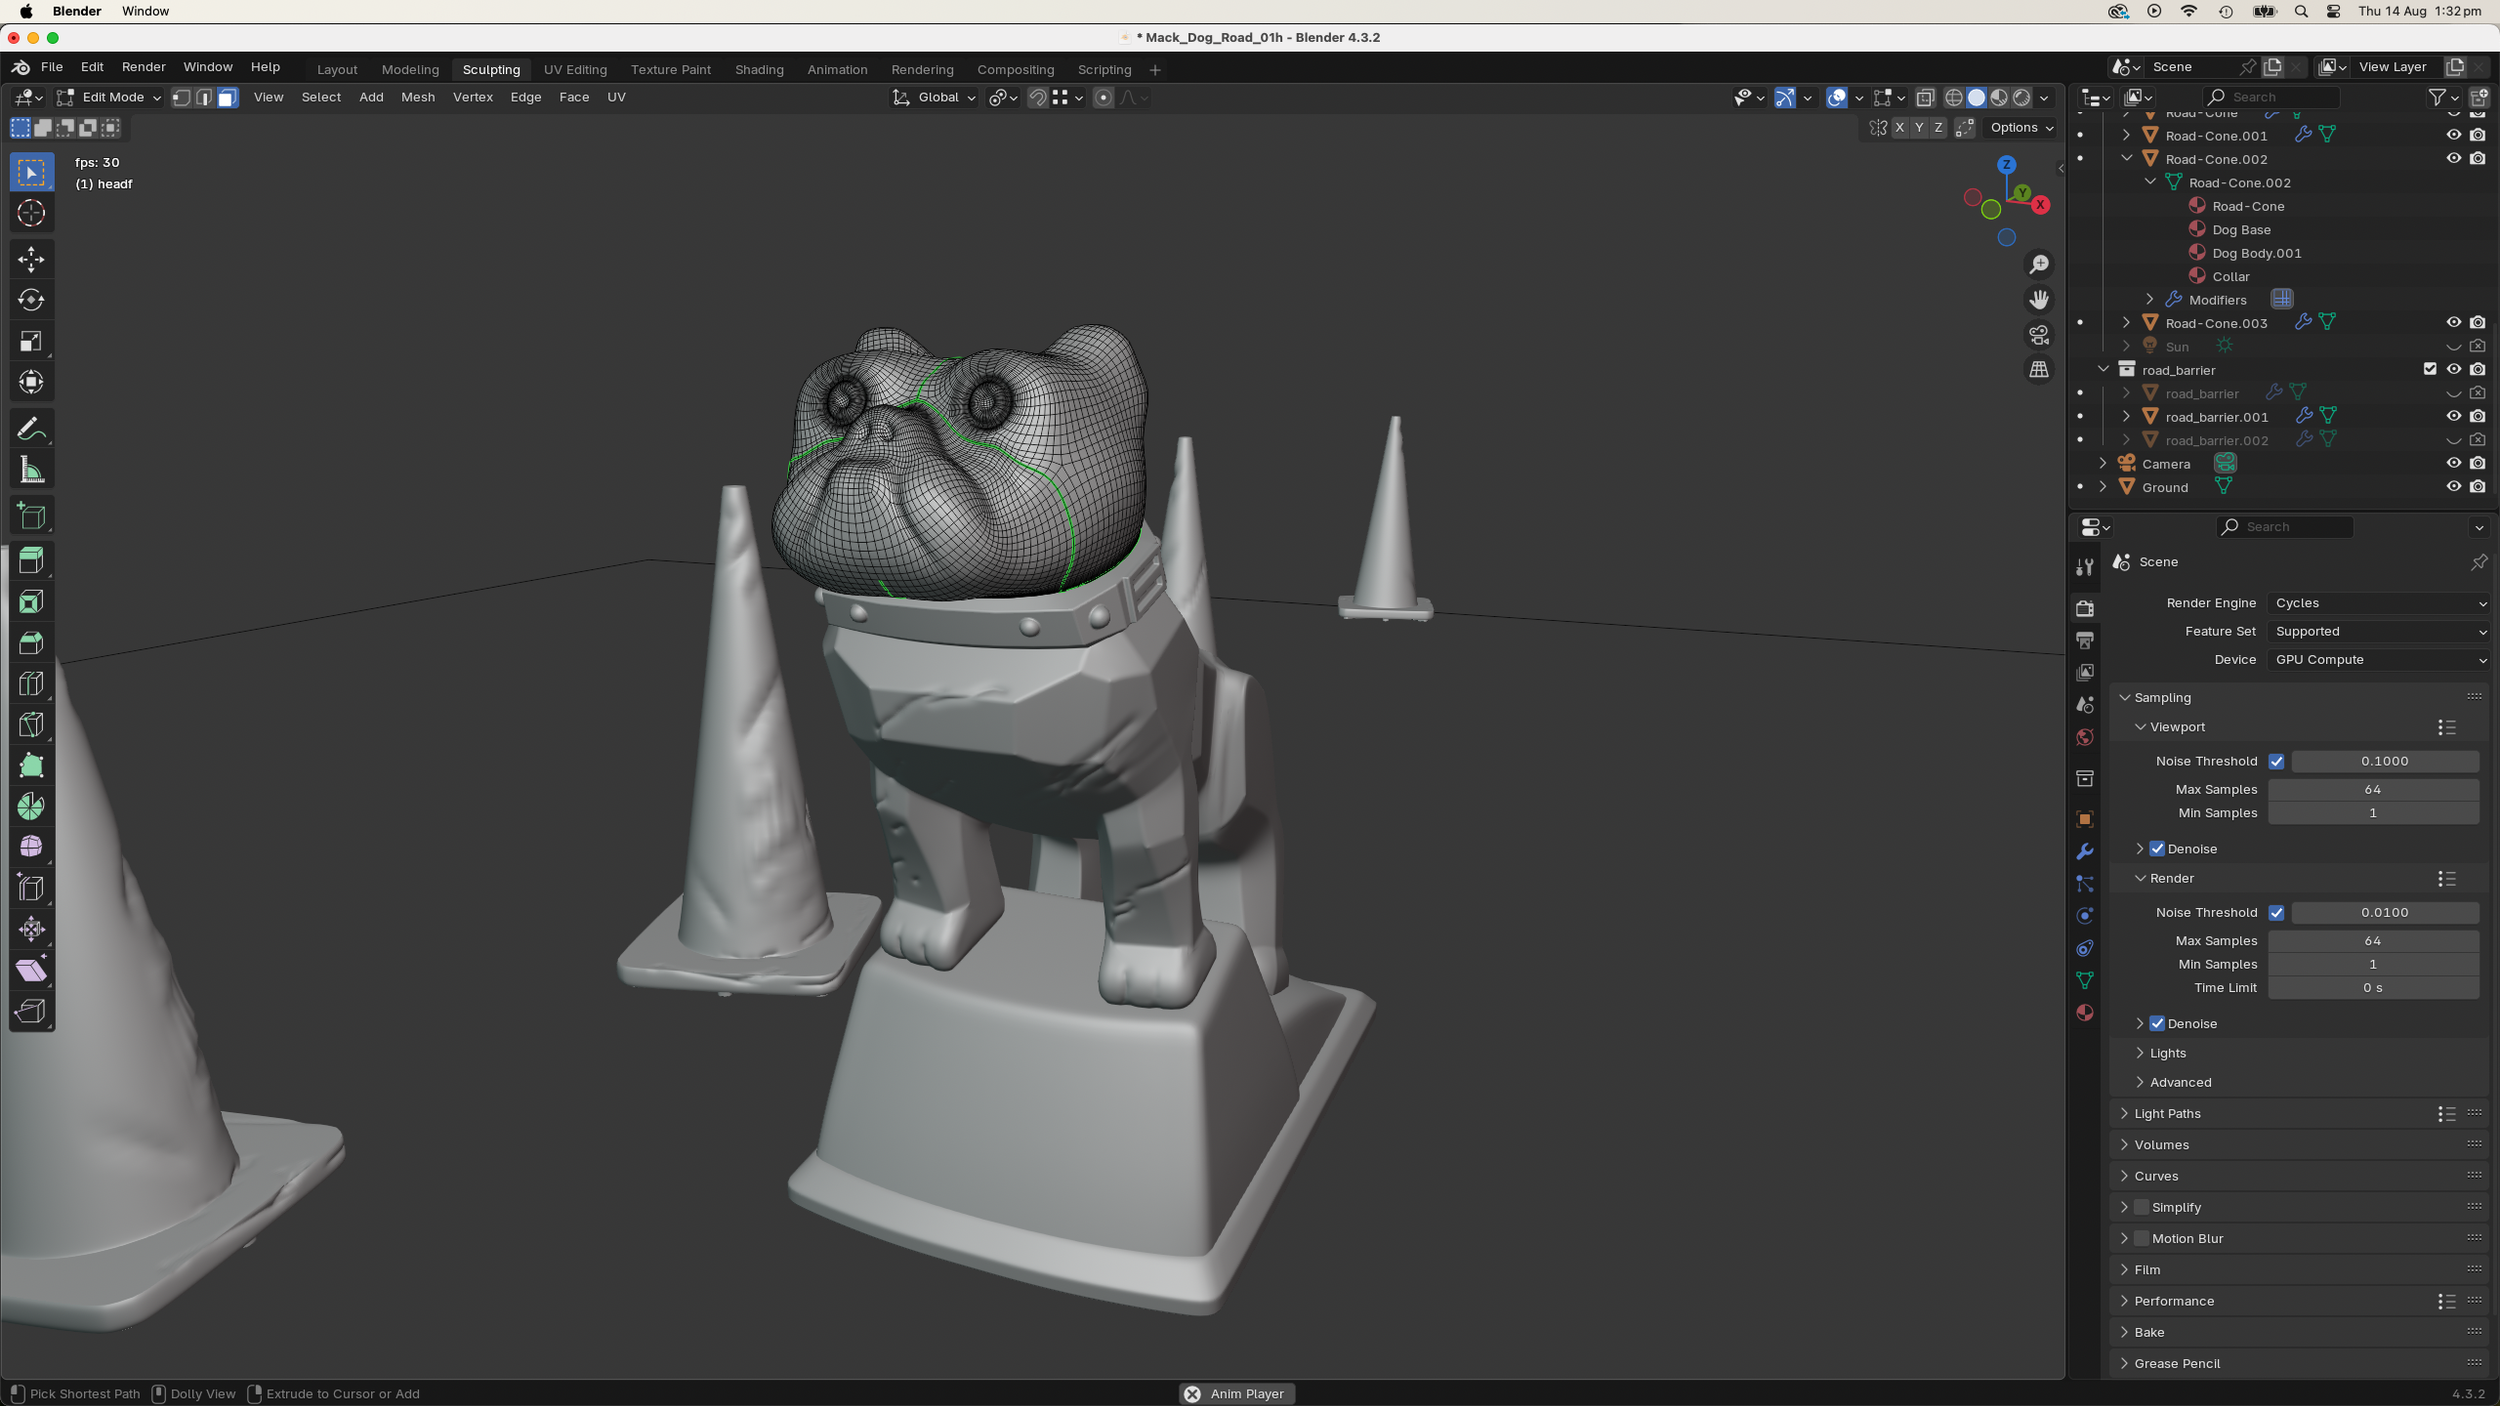
Task: Select the Rotate tool in left toolbar
Action: tap(31, 300)
